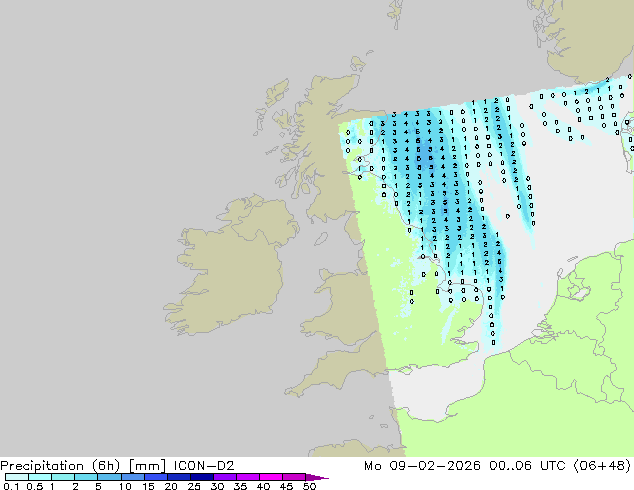Click the '40' legend scale label
The height and width of the screenshot is (490, 634).
pos(263,486)
